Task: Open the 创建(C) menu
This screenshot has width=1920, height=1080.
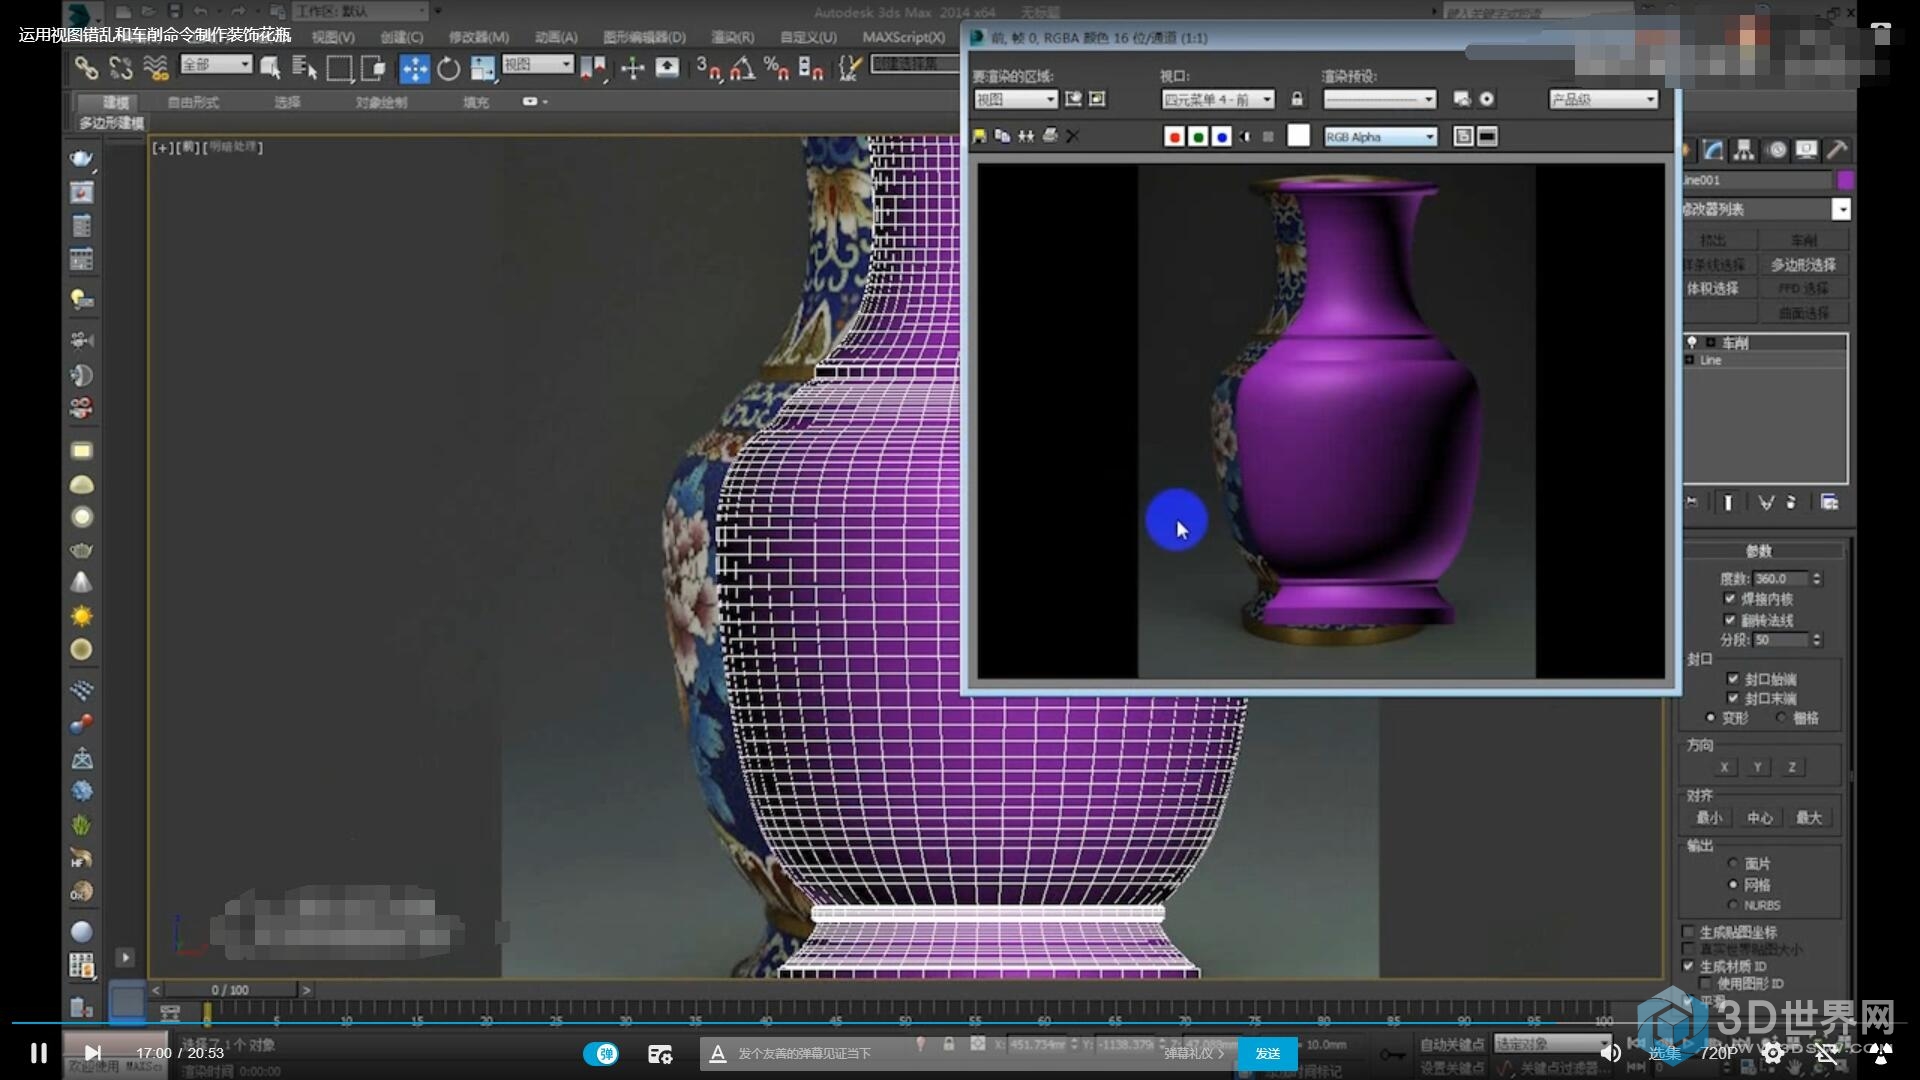Action: point(401,37)
